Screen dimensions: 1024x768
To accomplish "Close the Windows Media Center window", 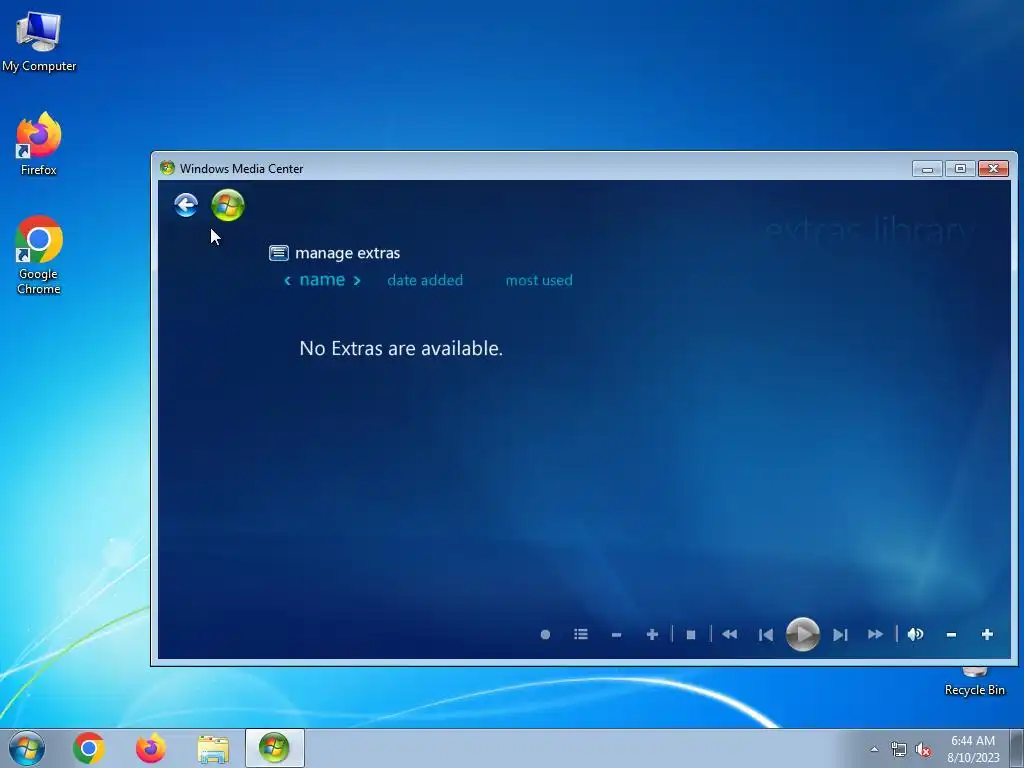I will tap(993, 168).
